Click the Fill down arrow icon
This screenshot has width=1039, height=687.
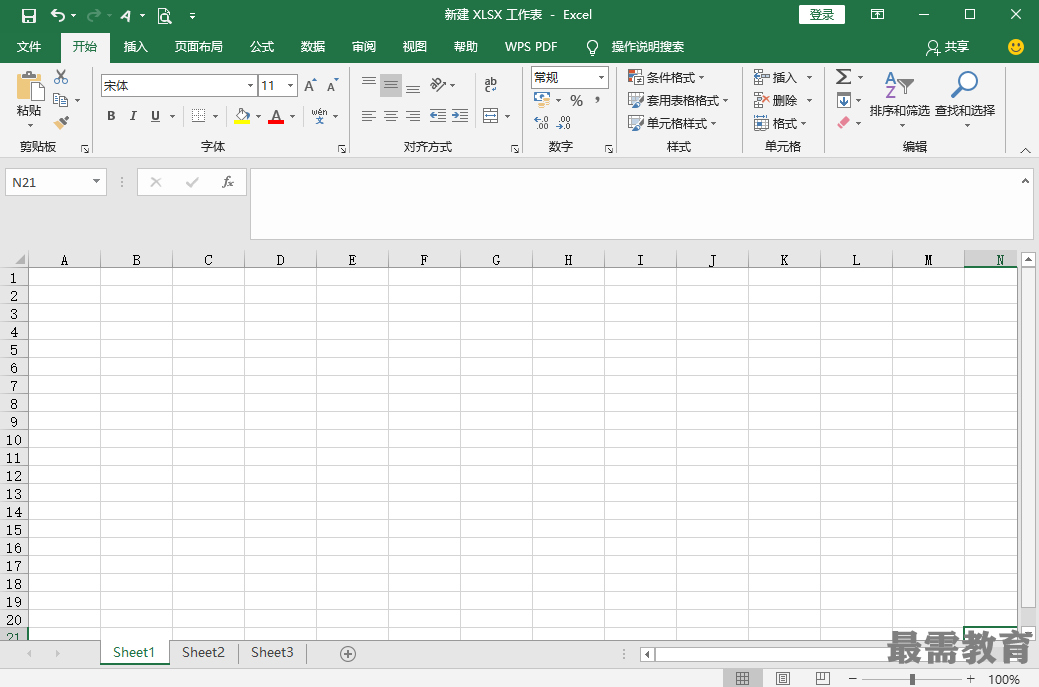pyautogui.click(x=844, y=101)
